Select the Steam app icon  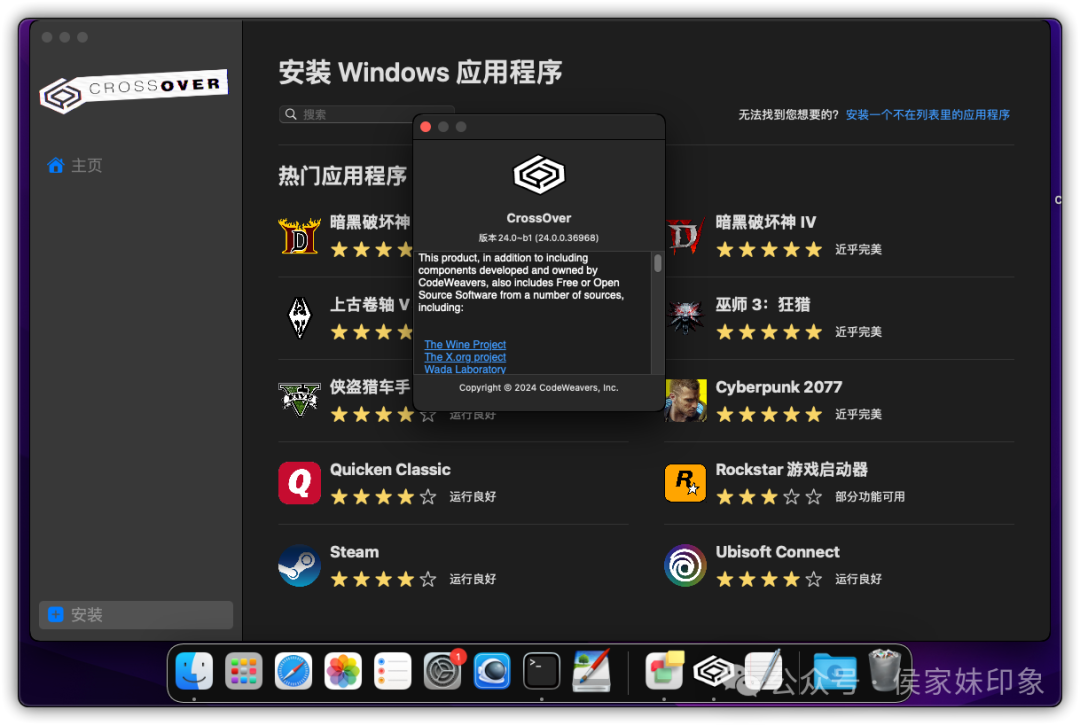[x=300, y=565]
